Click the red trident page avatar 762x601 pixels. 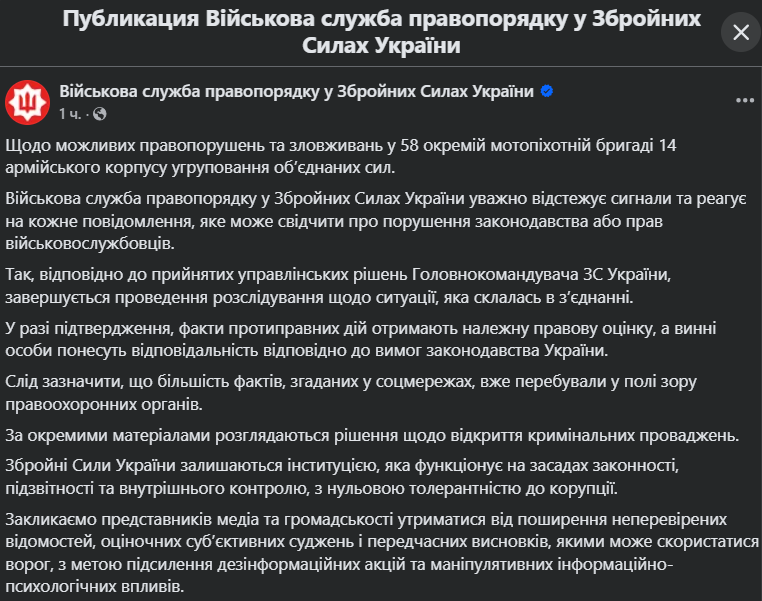click(x=27, y=101)
